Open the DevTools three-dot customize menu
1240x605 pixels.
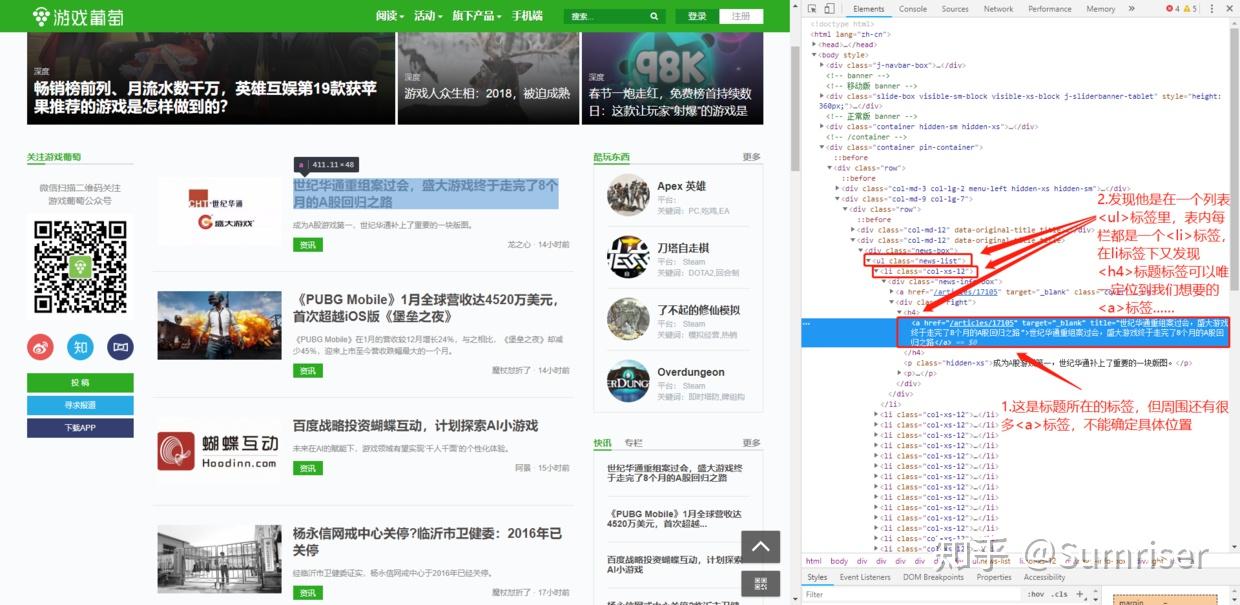[1211, 9]
